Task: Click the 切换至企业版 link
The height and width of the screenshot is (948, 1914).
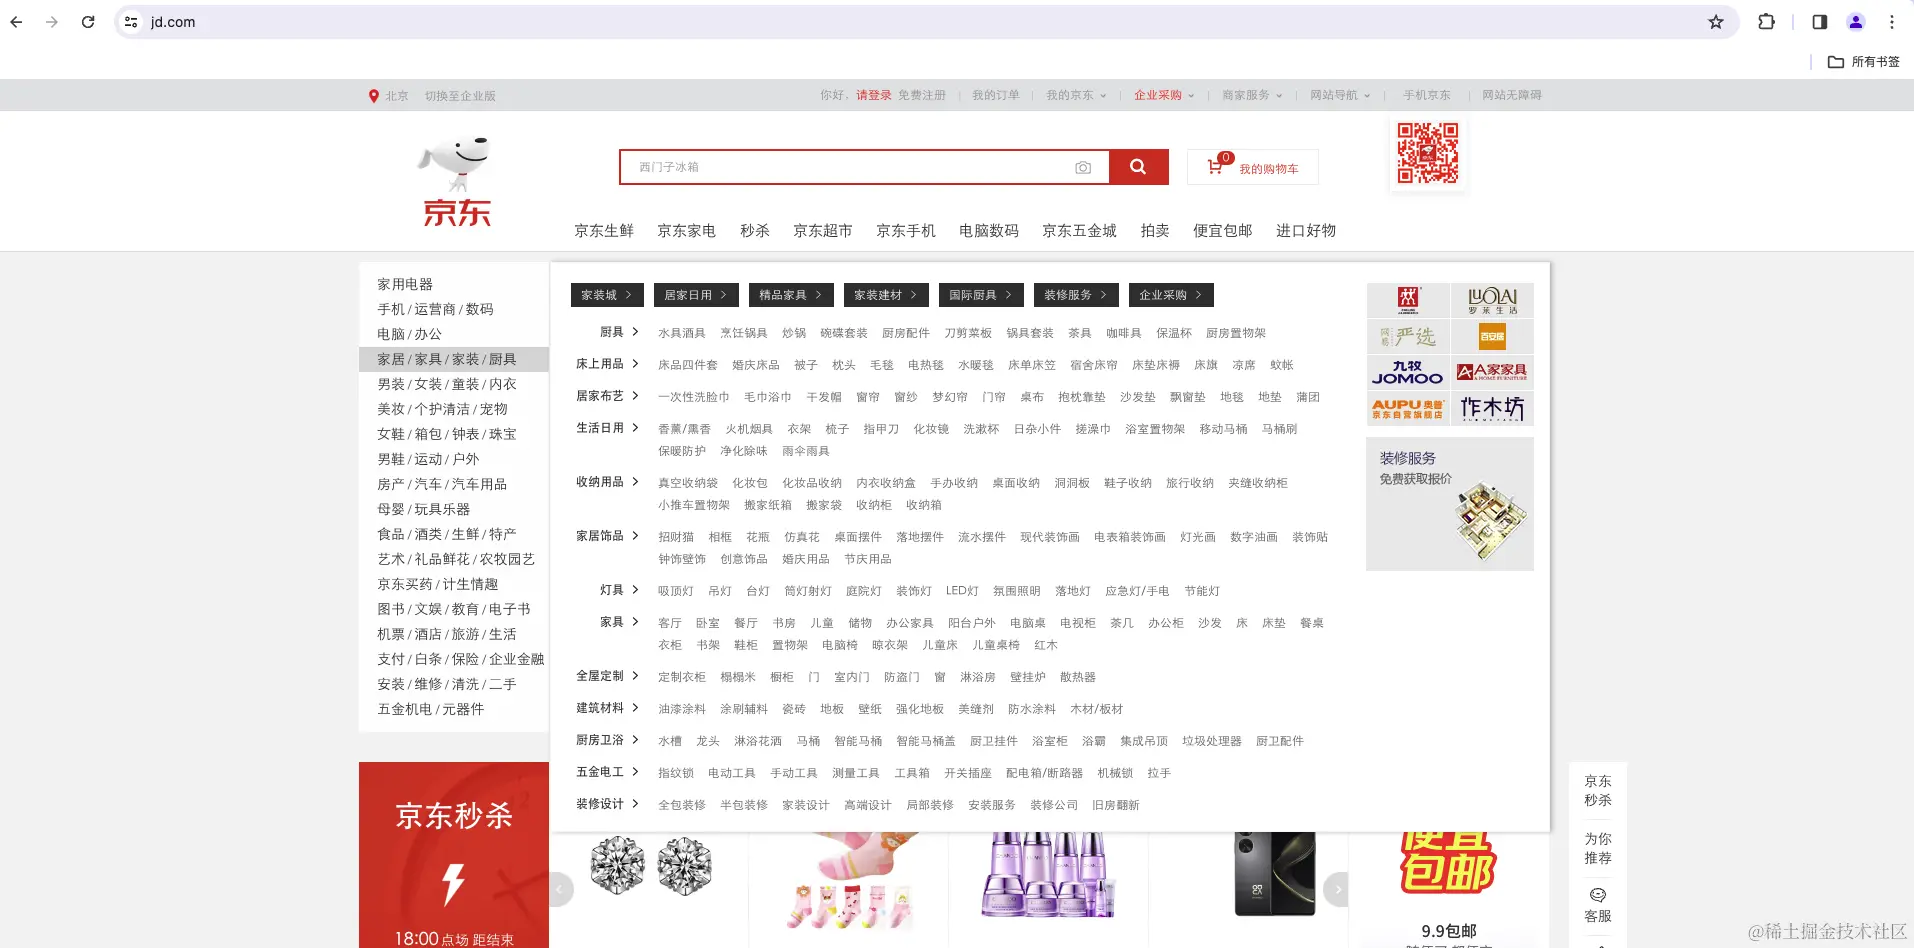Action: click(x=460, y=96)
